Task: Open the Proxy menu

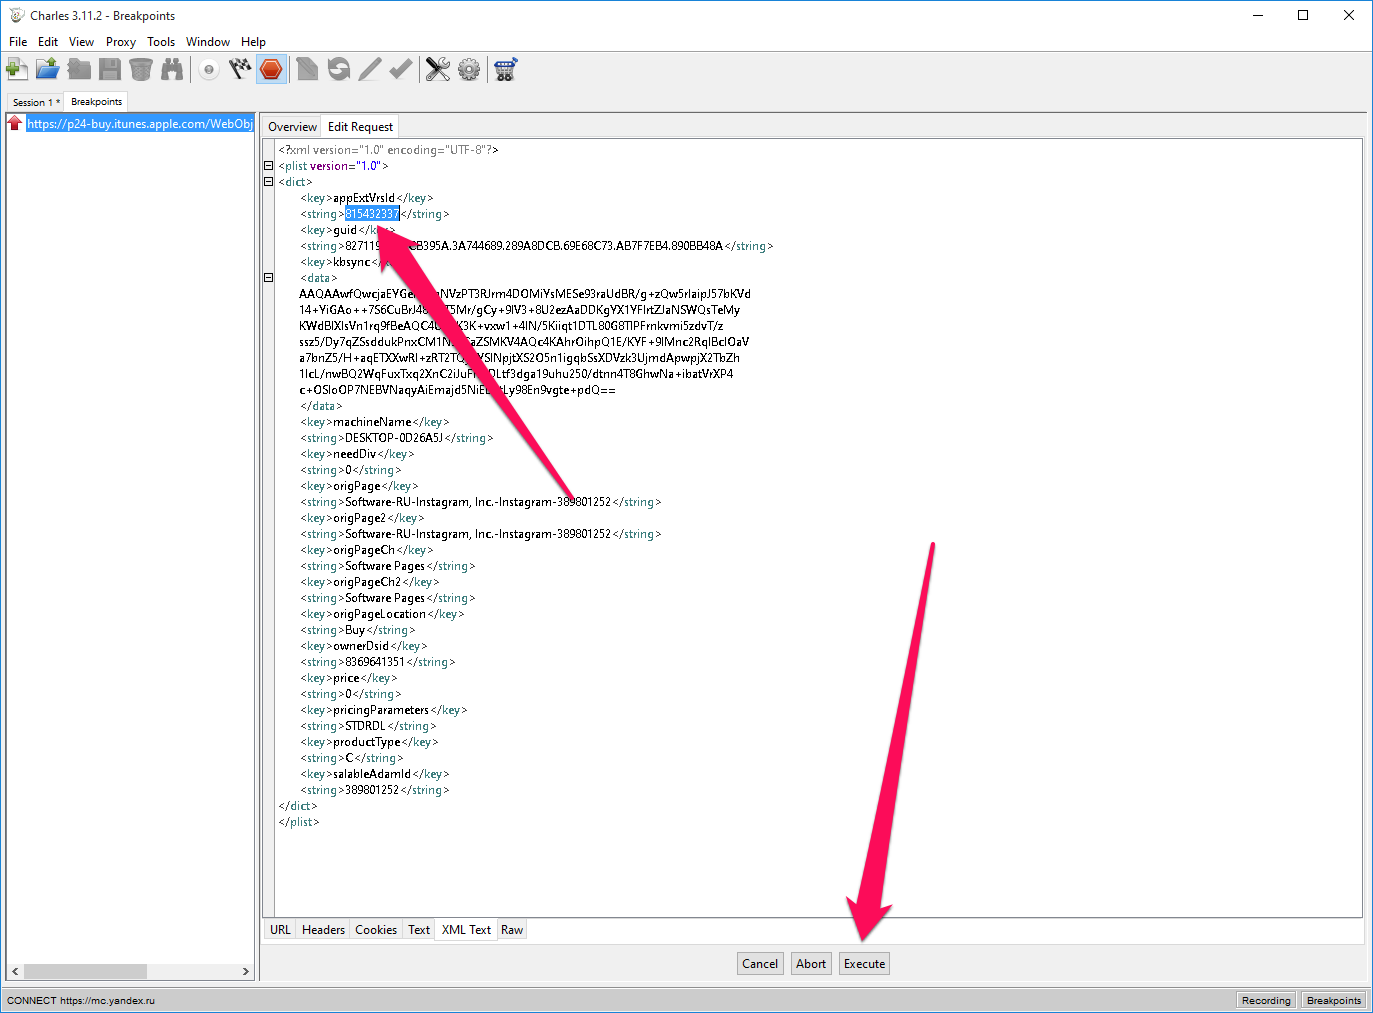Action: coord(120,42)
